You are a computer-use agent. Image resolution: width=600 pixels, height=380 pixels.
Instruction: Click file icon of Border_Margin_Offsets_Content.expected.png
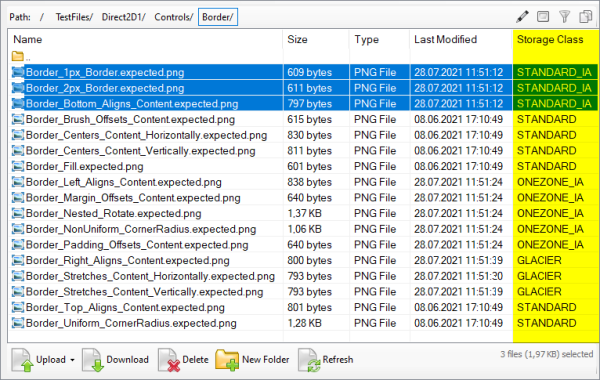pos(18,198)
